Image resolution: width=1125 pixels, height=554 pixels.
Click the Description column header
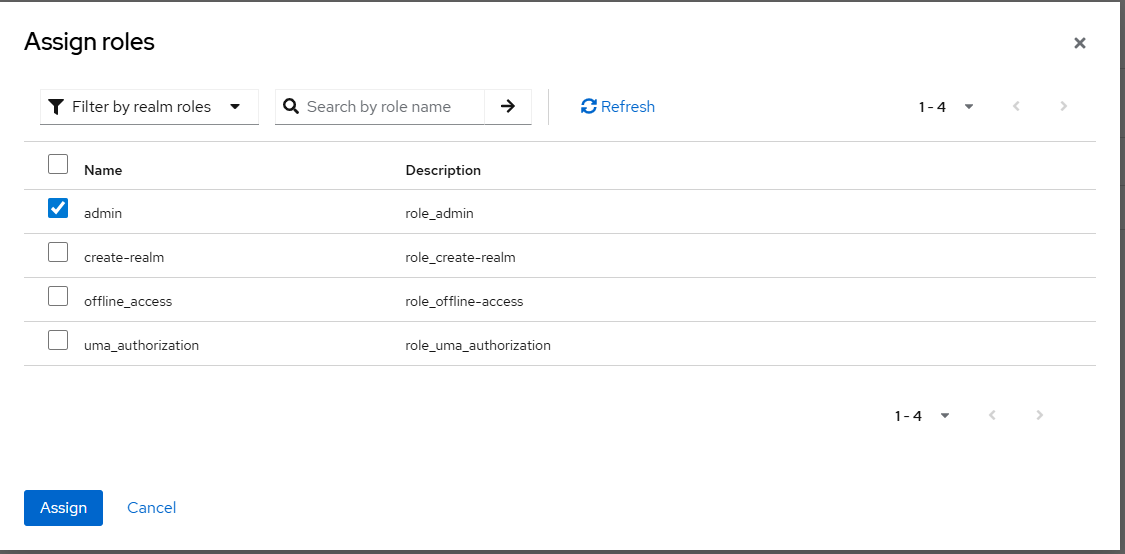pos(443,170)
